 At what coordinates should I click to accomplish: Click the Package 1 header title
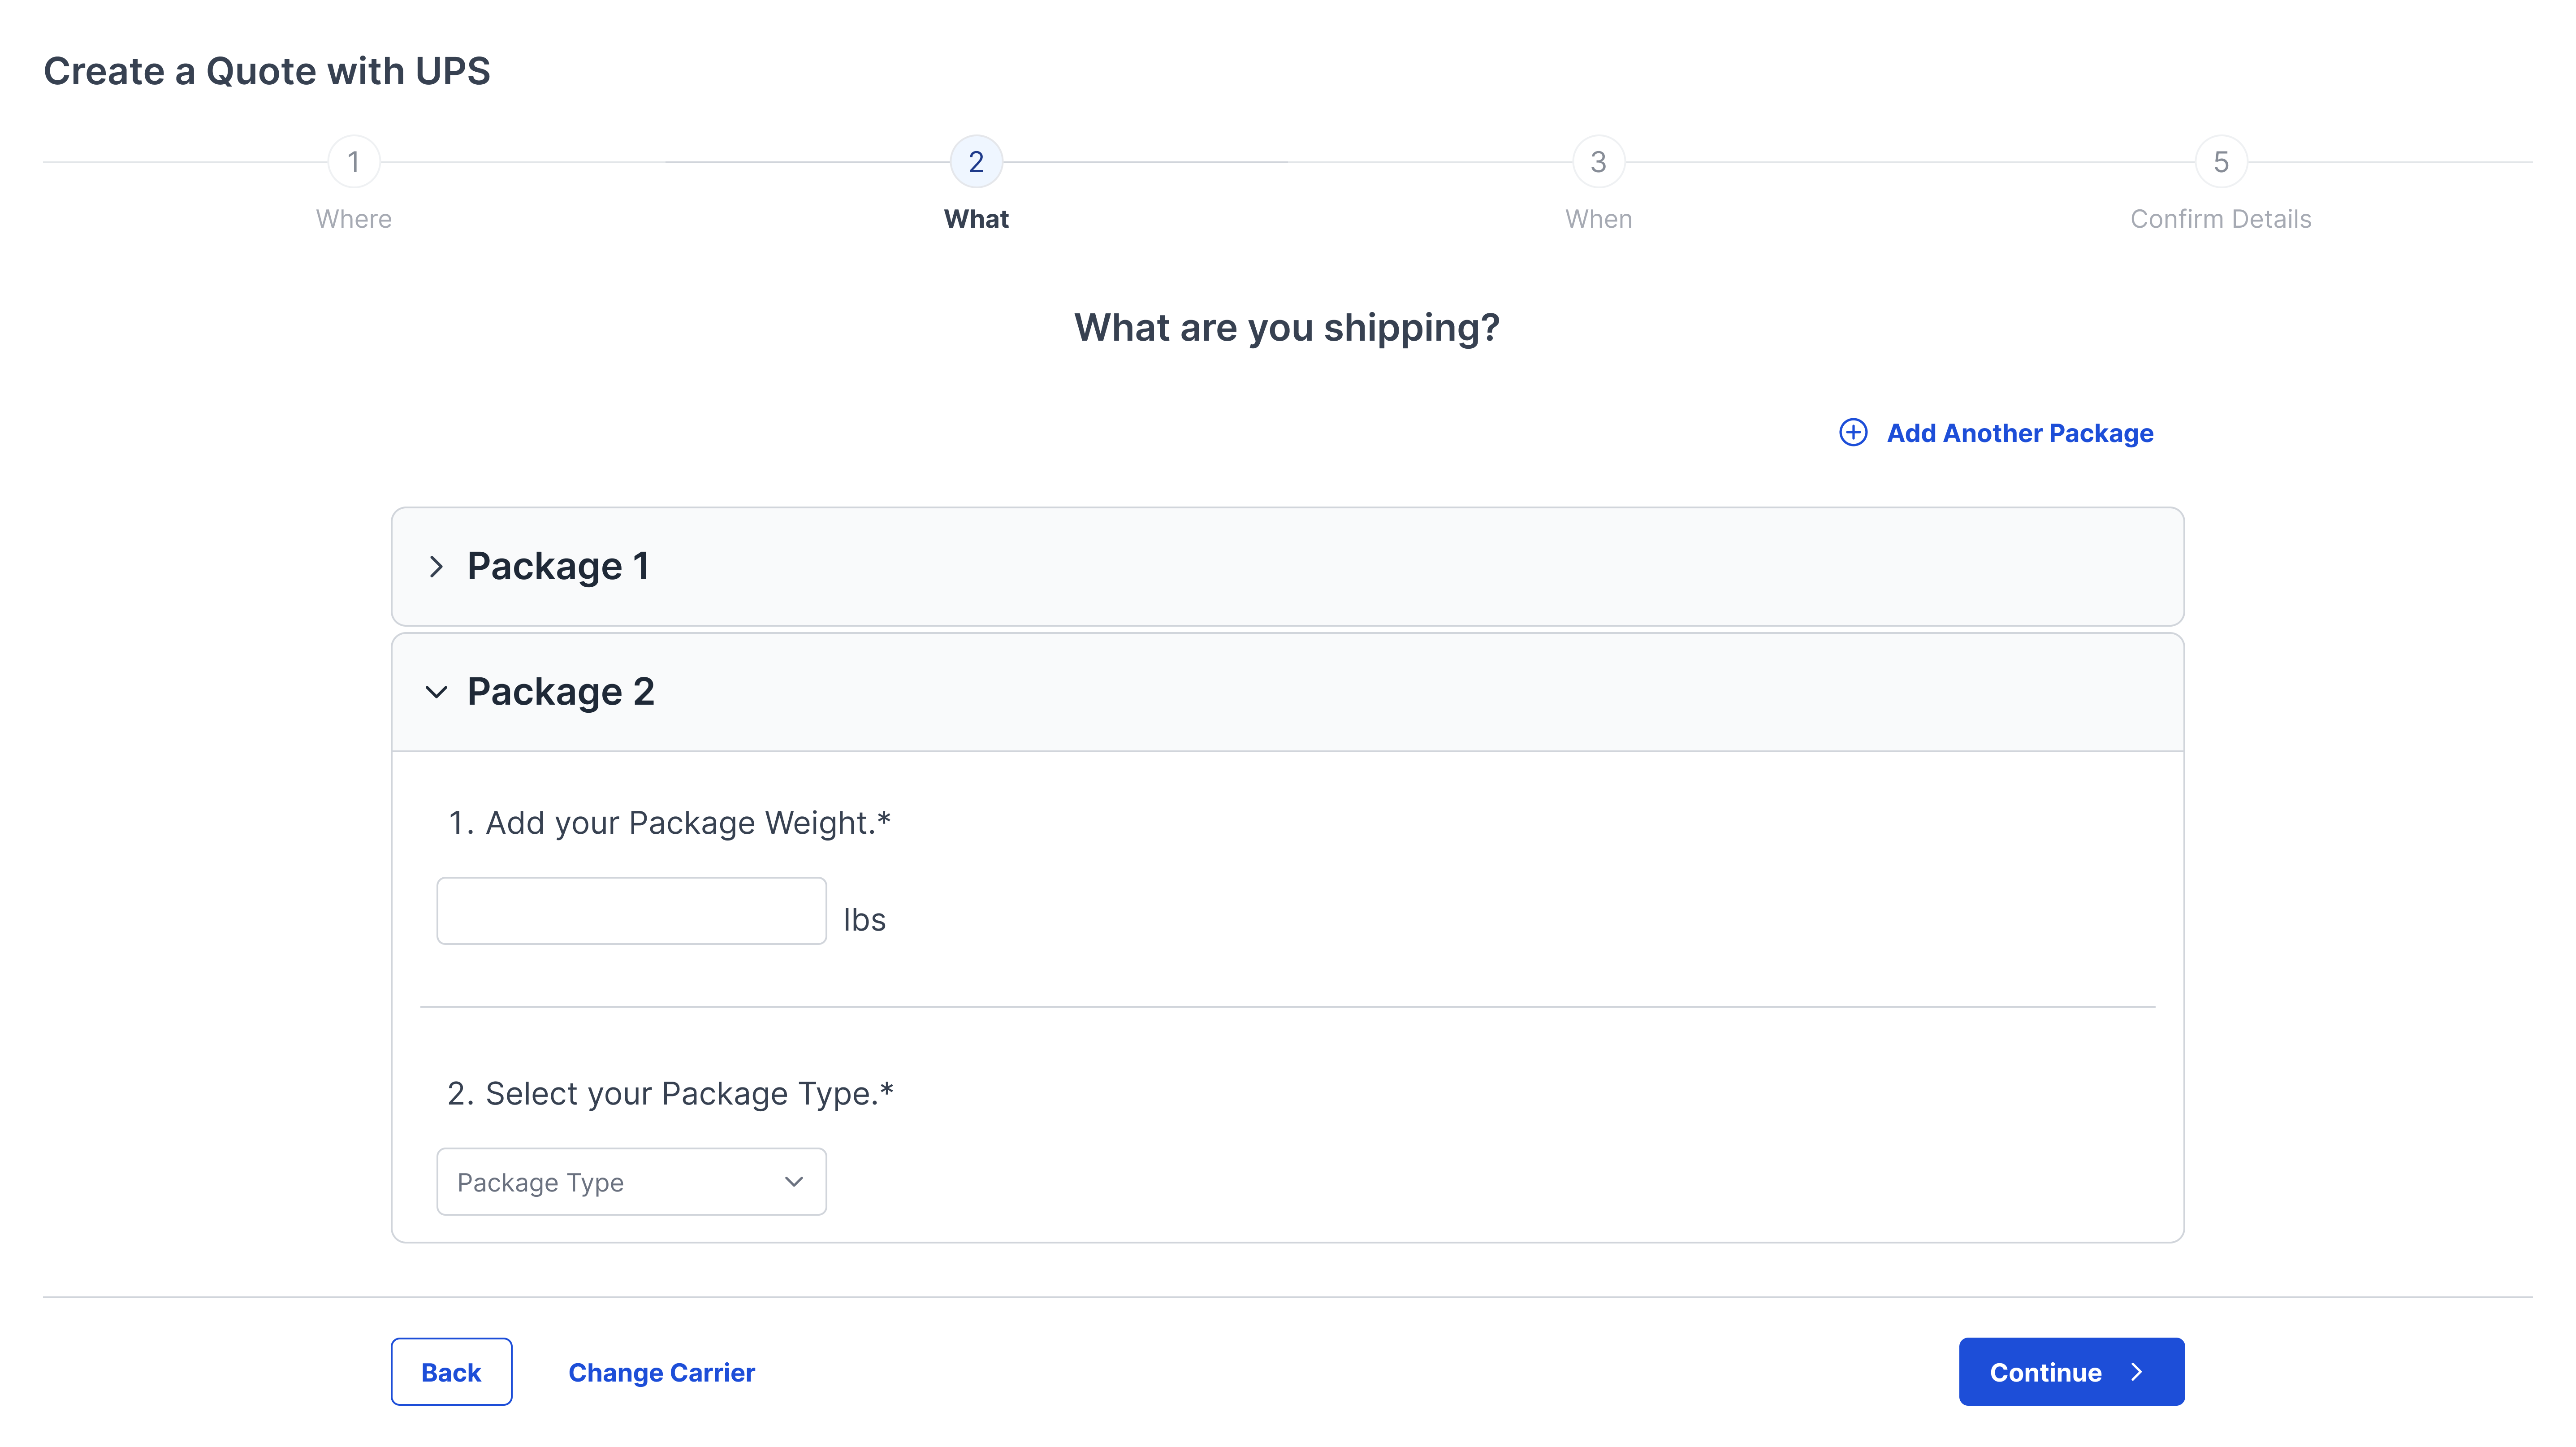coord(558,567)
